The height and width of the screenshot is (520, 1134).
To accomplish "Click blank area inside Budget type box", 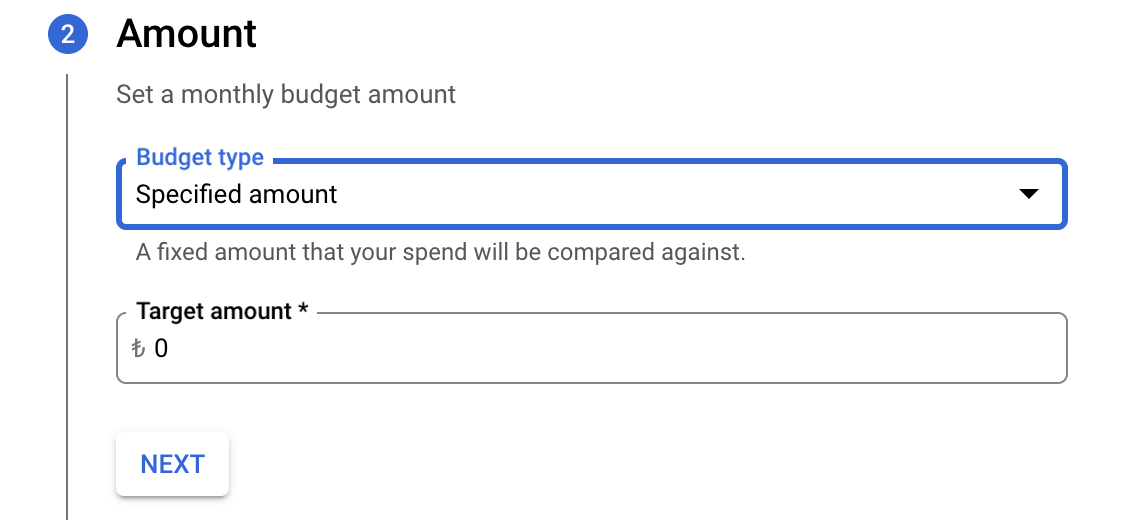I will [x=673, y=194].
